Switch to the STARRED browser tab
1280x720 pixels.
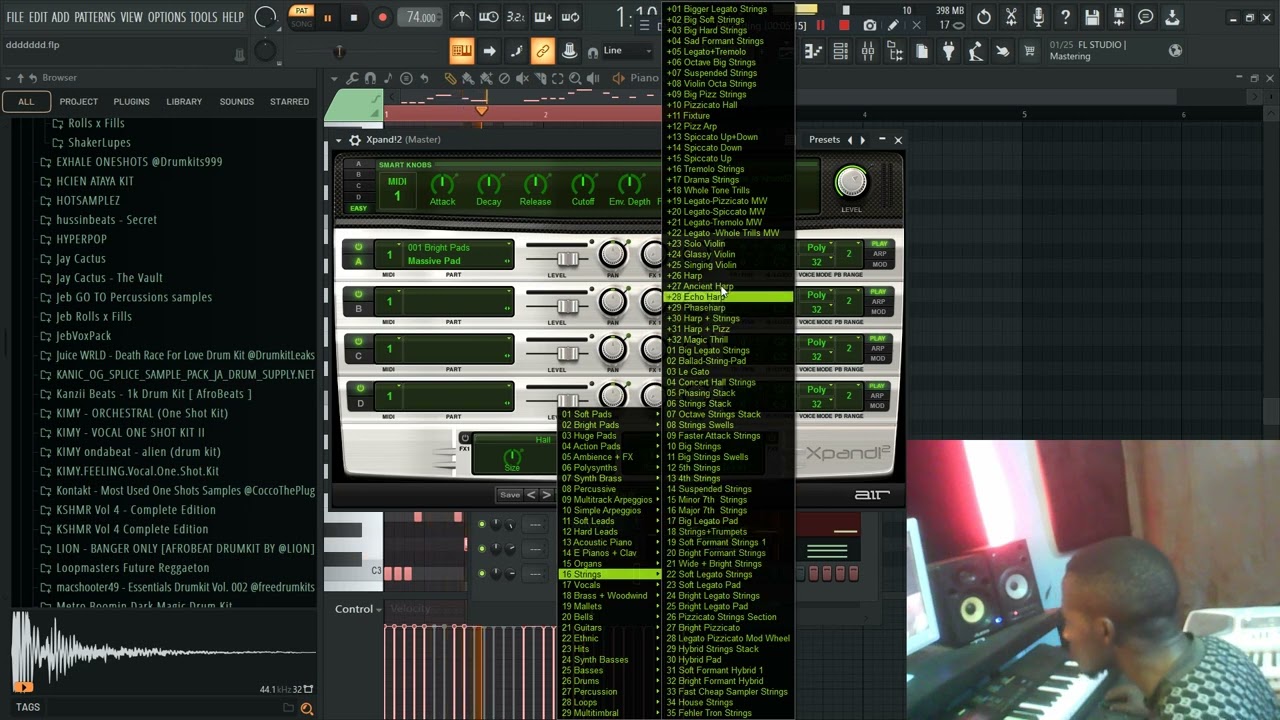pyautogui.click(x=289, y=101)
